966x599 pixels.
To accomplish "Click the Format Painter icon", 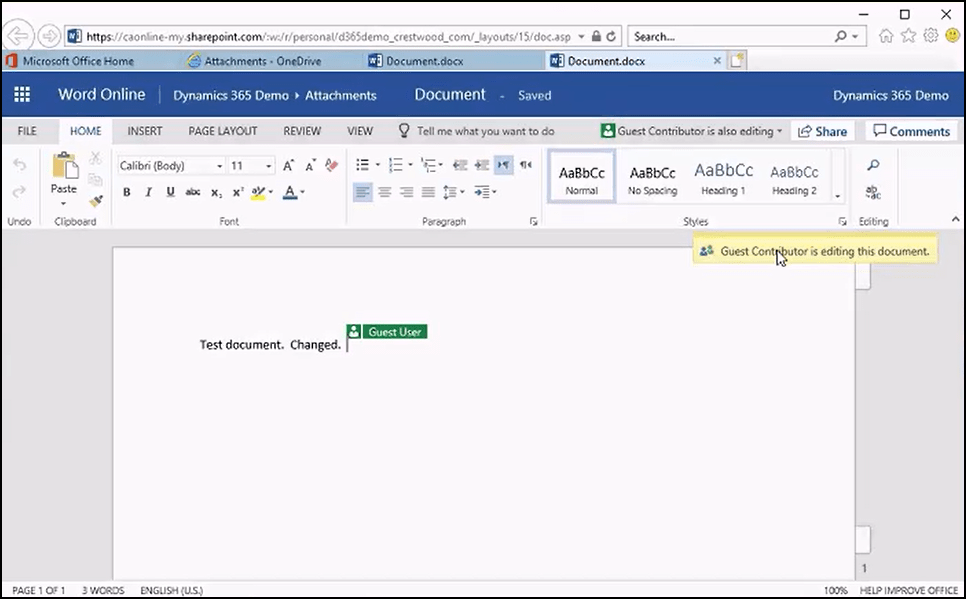I will 95,202.
